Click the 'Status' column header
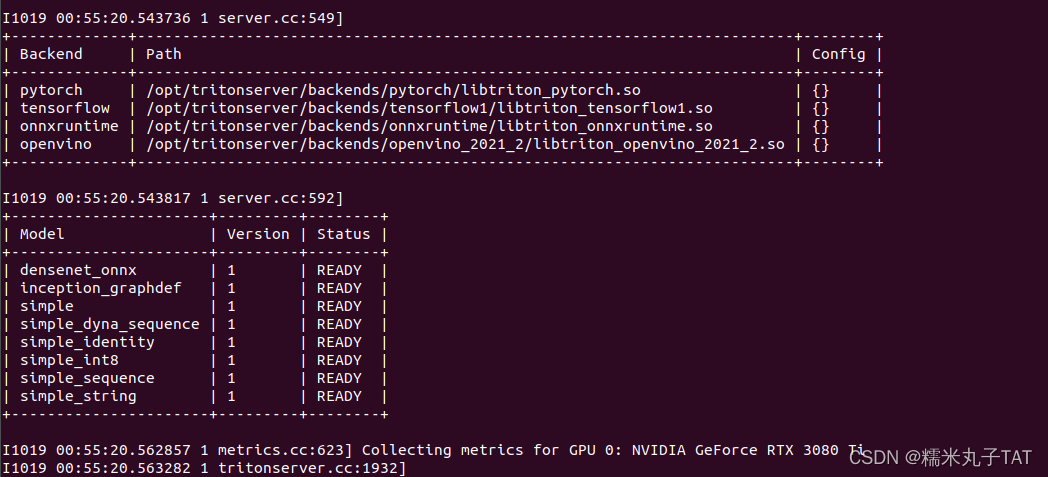The width and height of the screenshot is (1048, 477). [344, 234]
